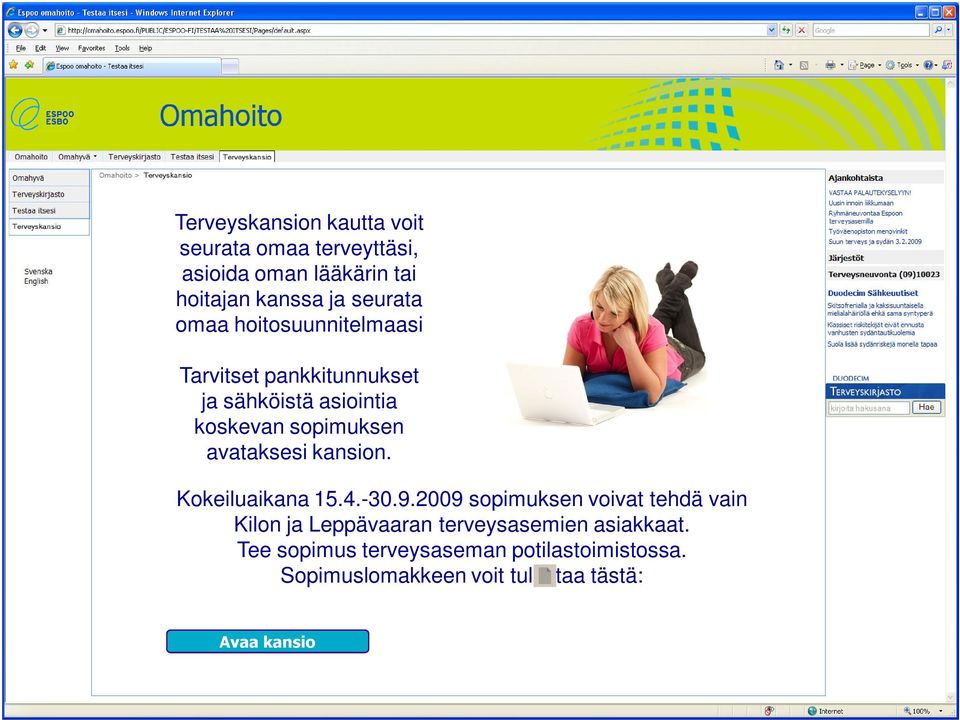Click the Print icon
Viewport: 960px width, 720px height.
click(x=830, y=65)
